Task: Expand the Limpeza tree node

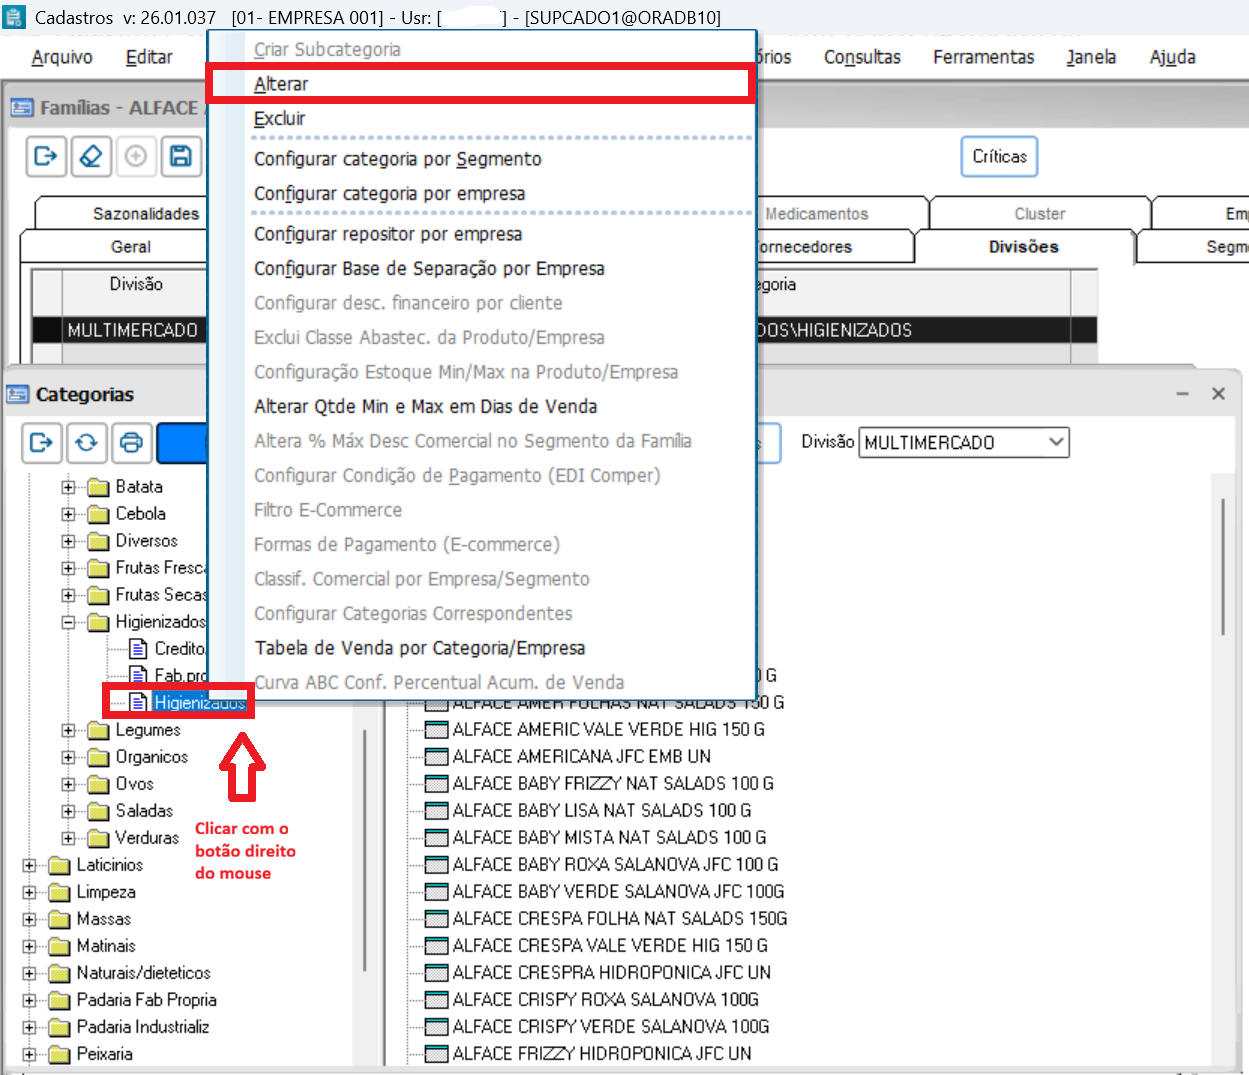Action: coord(29,892)
